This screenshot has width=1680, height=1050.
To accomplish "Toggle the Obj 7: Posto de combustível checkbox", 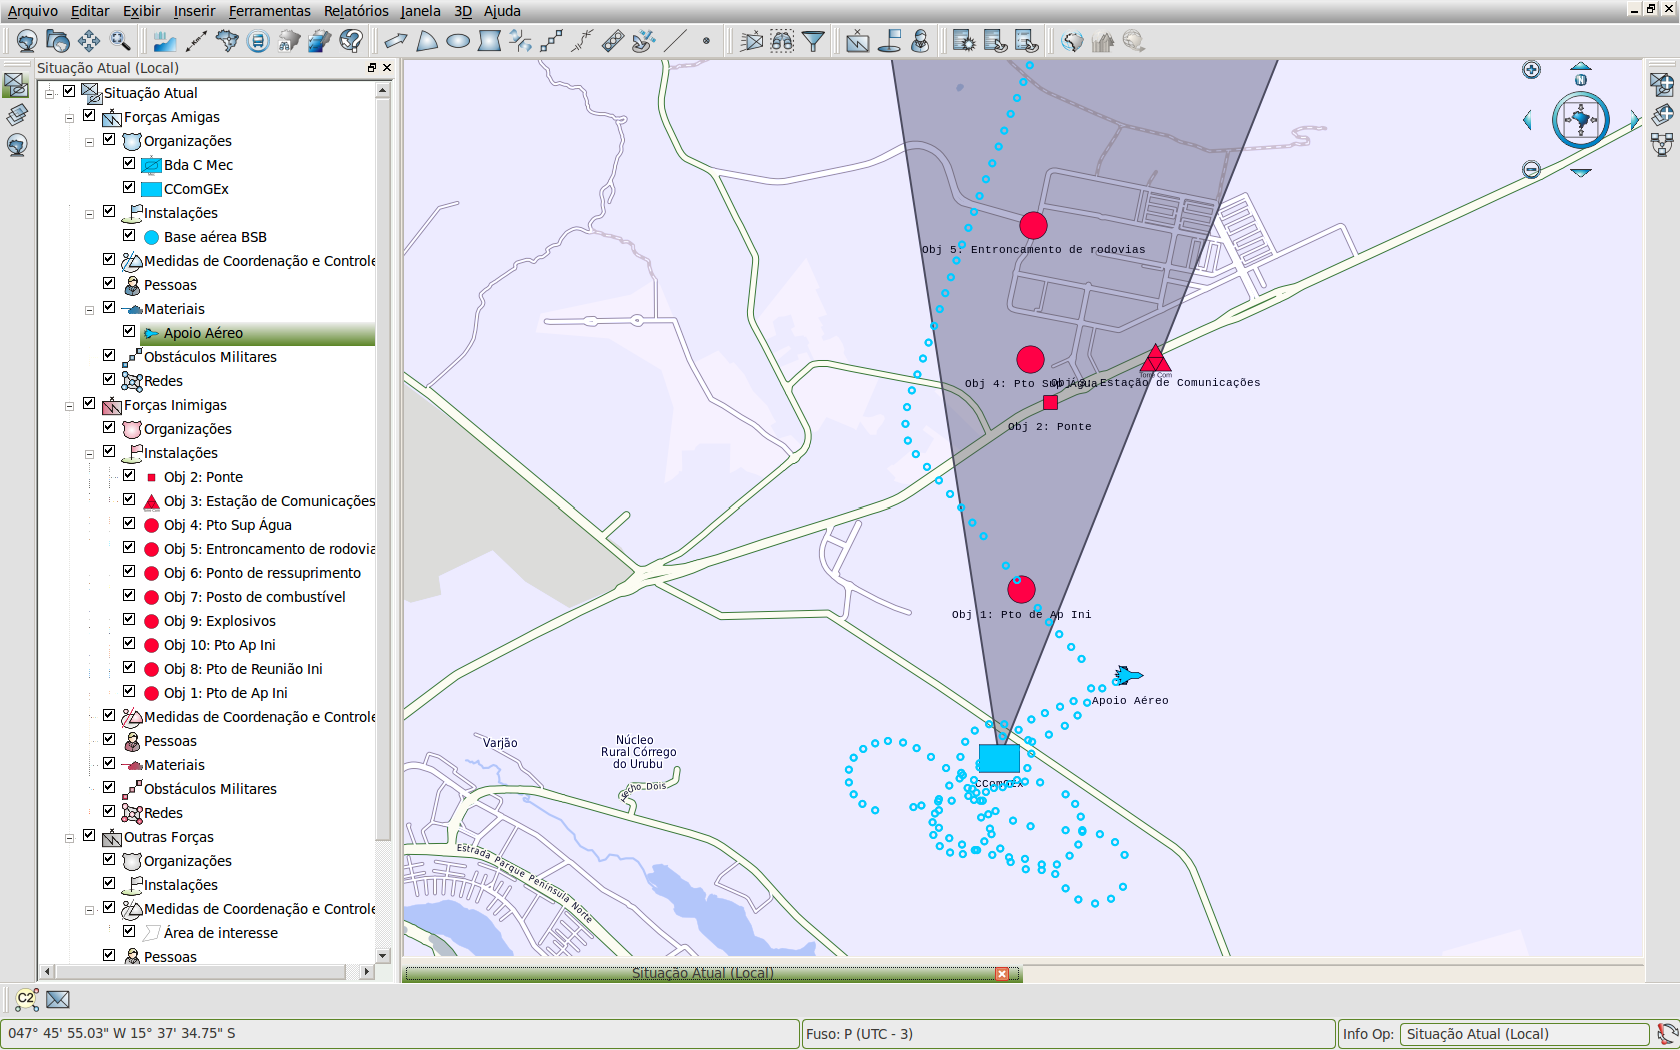I will click(x=129, y=595).
